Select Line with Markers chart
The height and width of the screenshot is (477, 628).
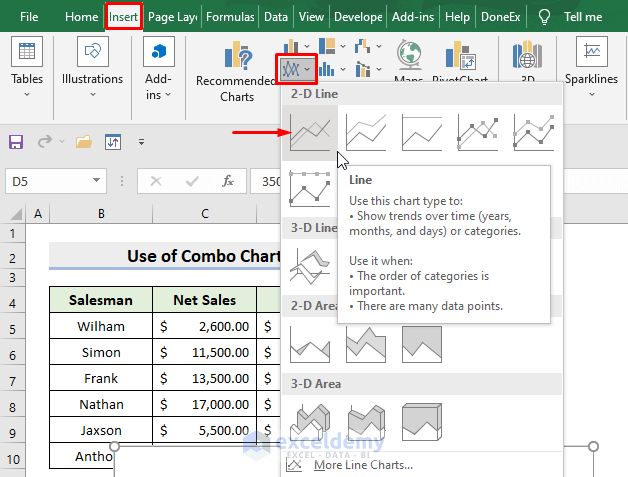(x=477, y=132)
